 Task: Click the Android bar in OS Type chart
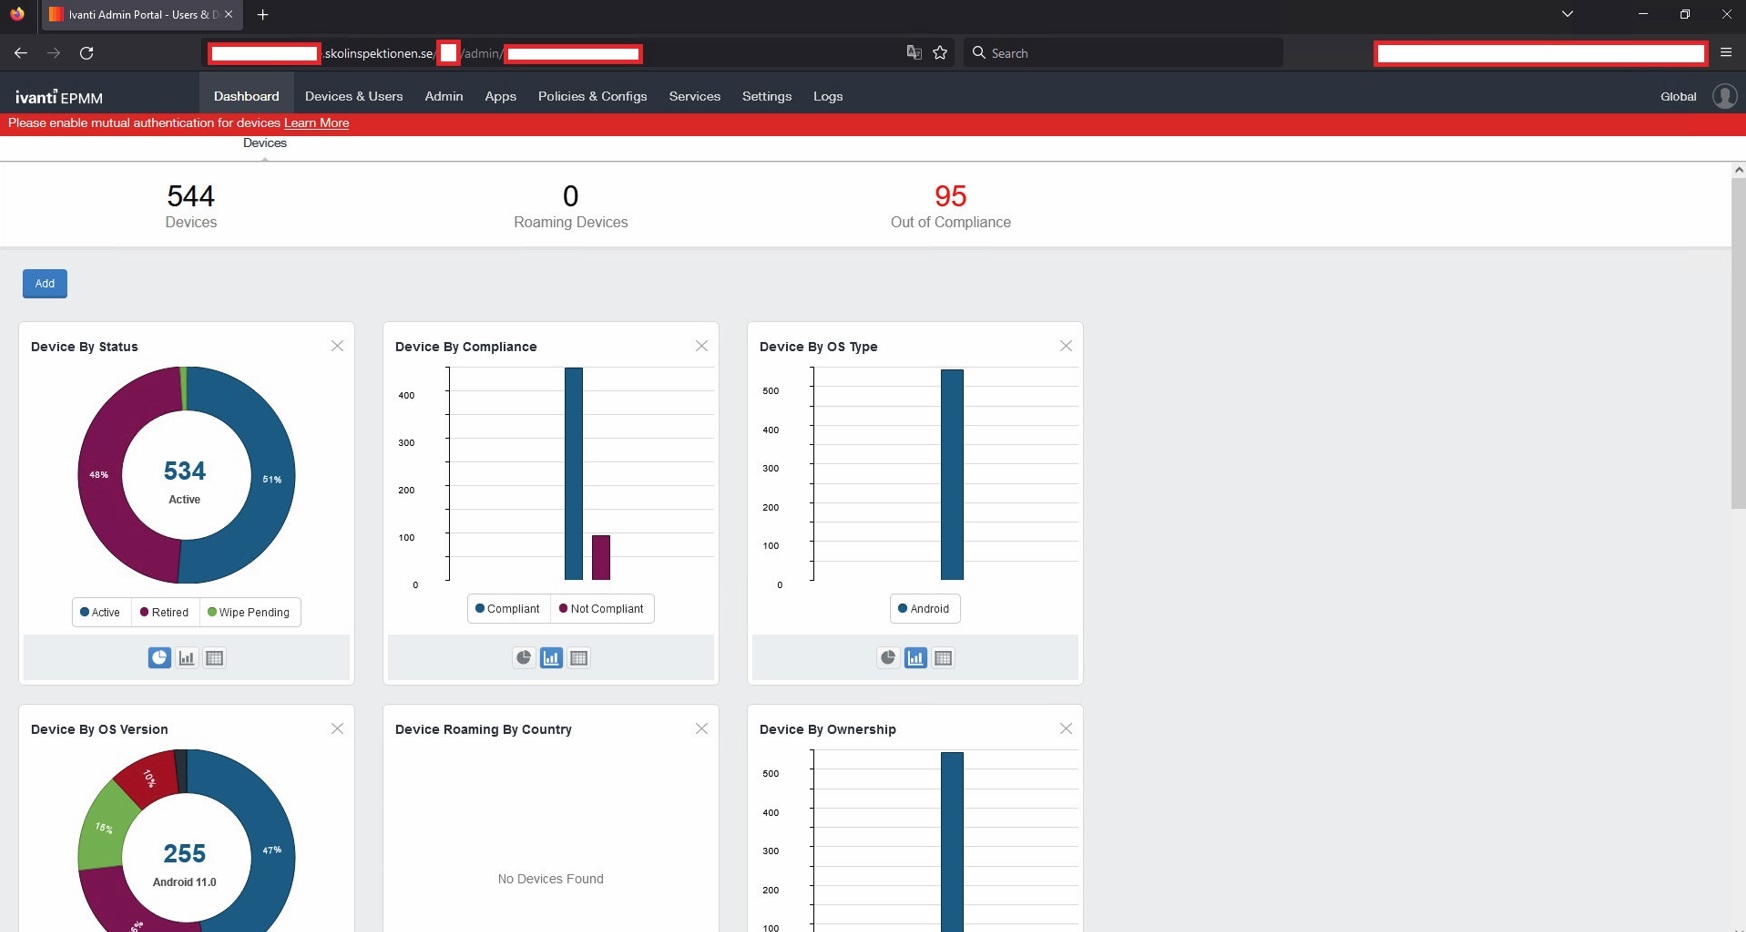coord(952,475)
